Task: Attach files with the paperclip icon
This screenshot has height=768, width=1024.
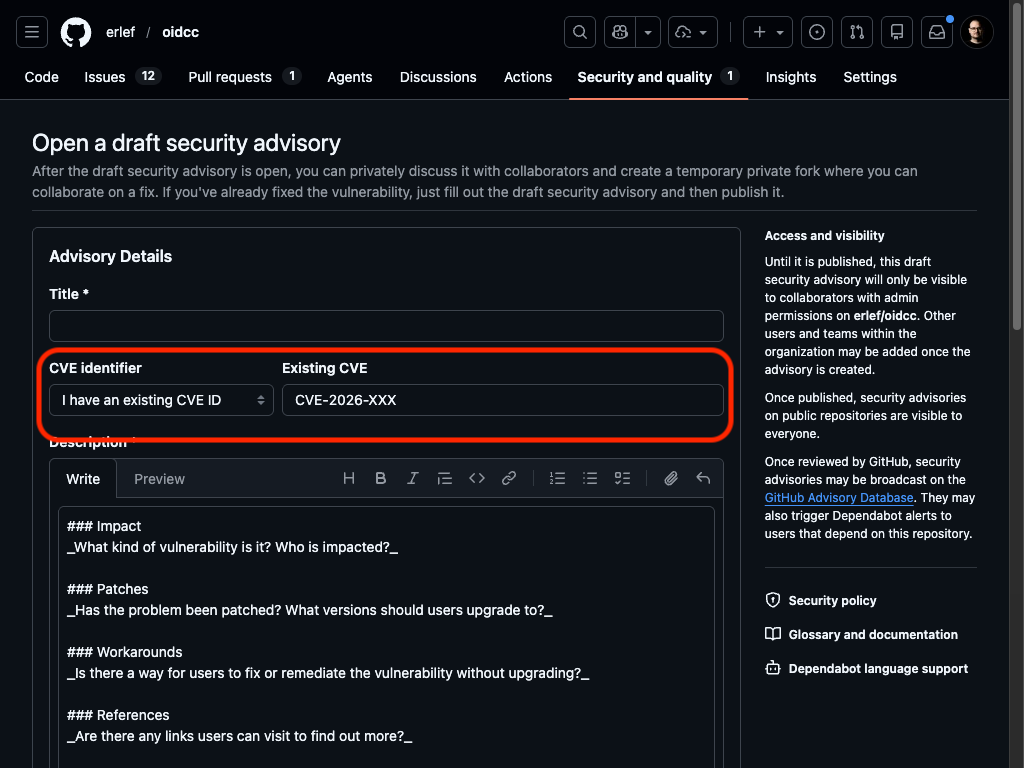Action: click(671, 479)
